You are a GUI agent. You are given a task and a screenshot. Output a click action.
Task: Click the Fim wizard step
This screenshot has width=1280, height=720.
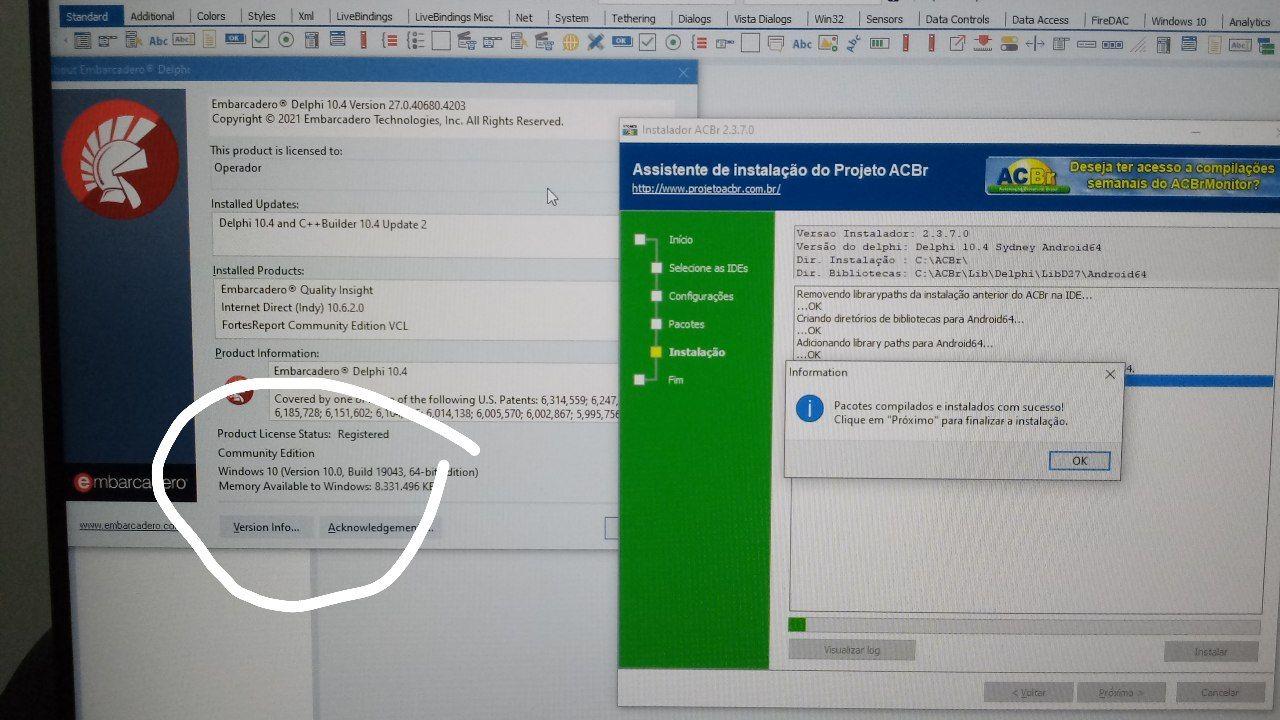[676, 380]
